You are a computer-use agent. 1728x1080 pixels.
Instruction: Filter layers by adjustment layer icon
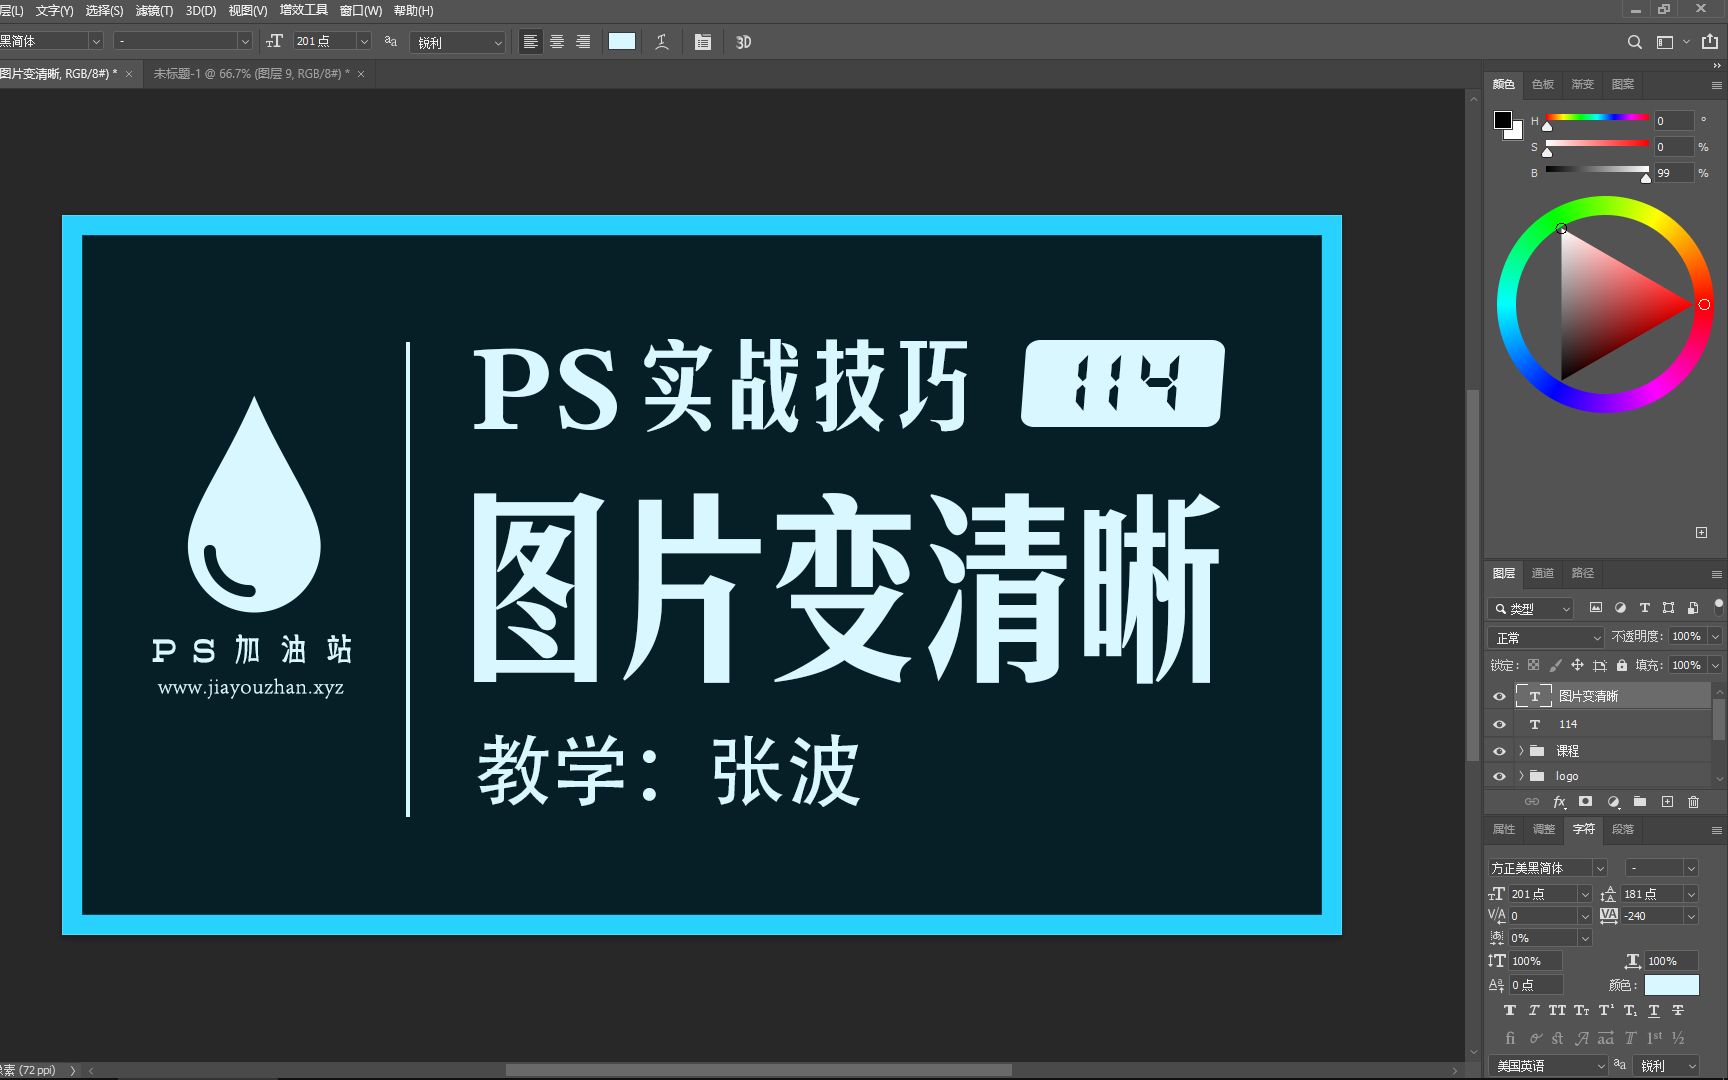(1620, 607)
